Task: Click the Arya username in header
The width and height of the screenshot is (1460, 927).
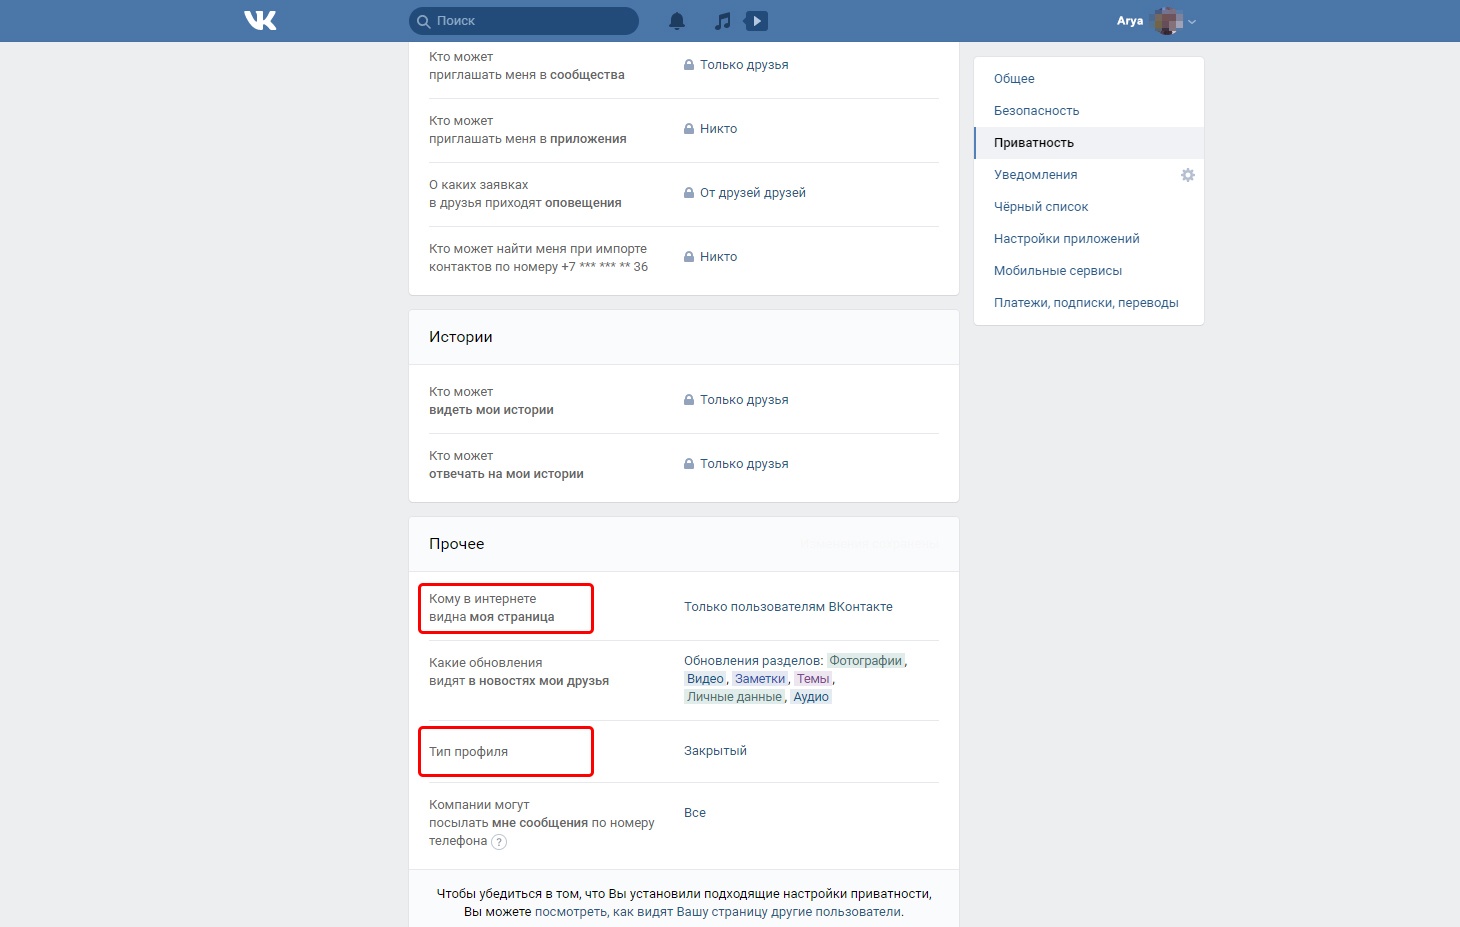Action: coord(1130,21)
